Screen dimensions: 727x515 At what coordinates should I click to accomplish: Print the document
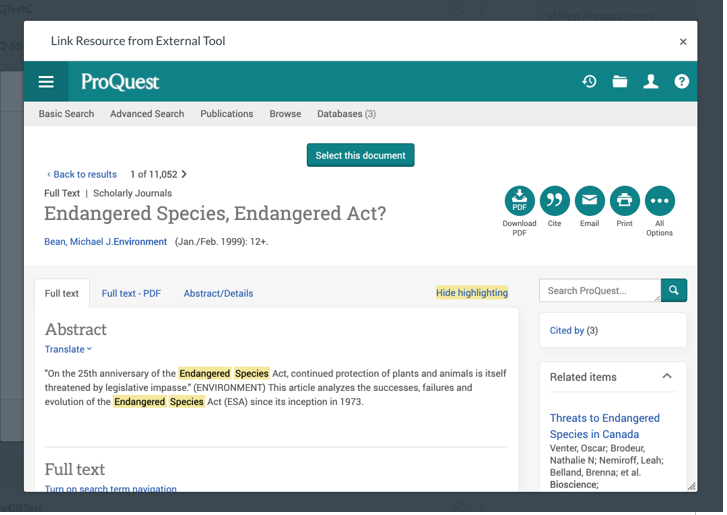pyautogui.click(x=624, y=201)
